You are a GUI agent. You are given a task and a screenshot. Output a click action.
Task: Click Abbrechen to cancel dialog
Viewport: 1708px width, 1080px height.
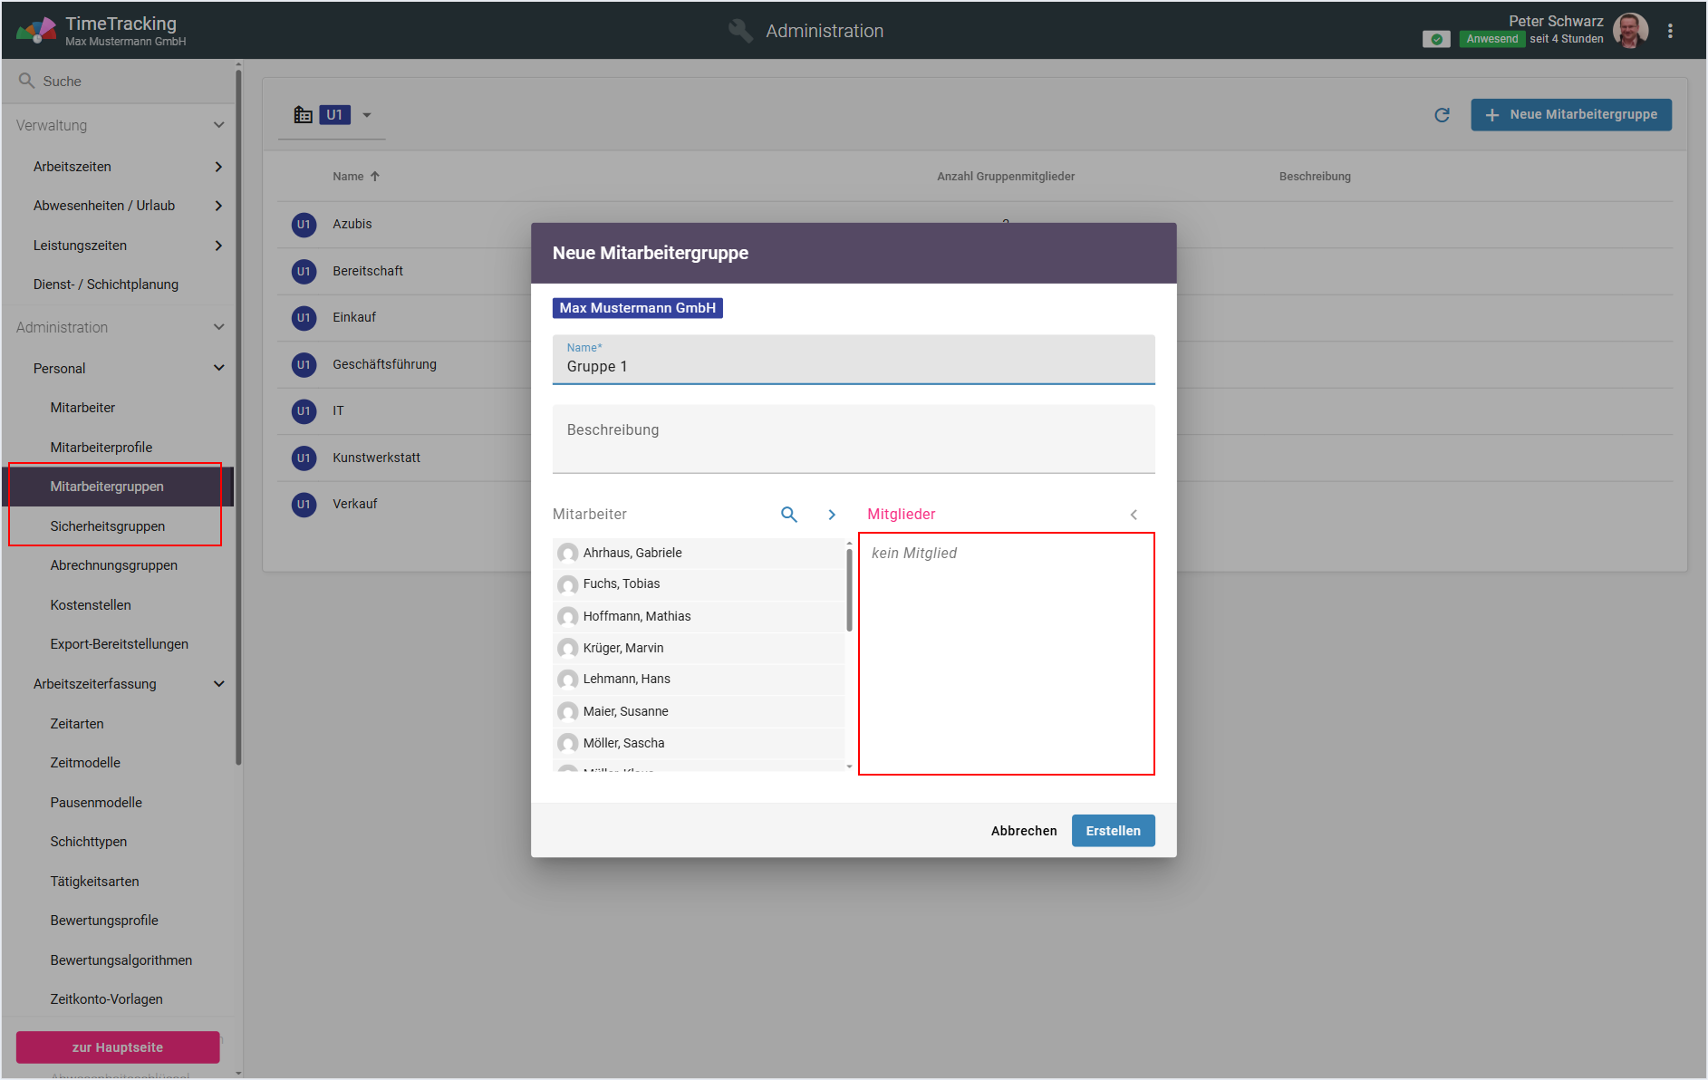(x=1023, y=831)
